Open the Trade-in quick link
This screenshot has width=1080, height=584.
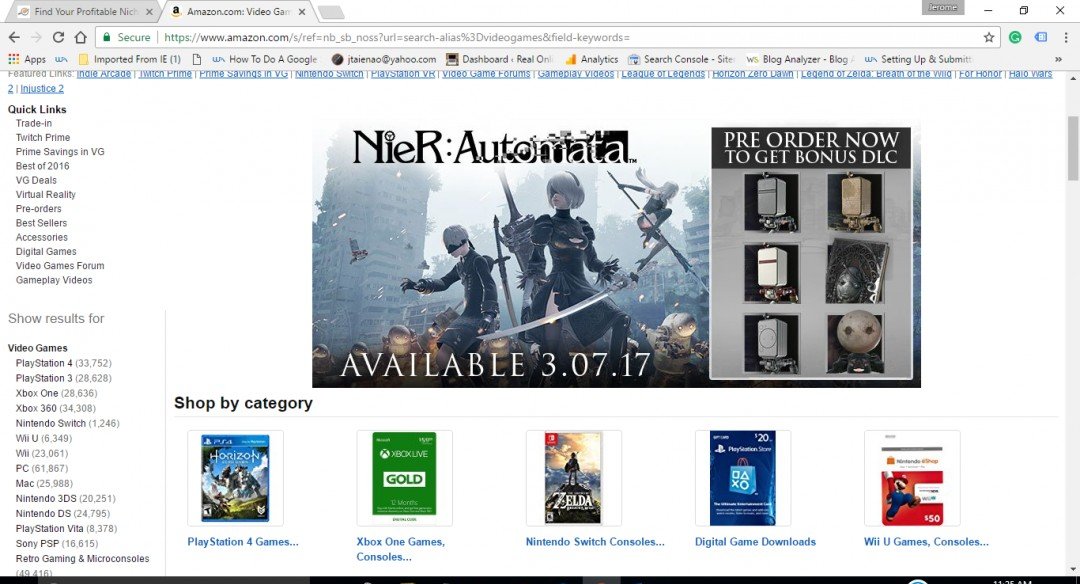[34, 123]
